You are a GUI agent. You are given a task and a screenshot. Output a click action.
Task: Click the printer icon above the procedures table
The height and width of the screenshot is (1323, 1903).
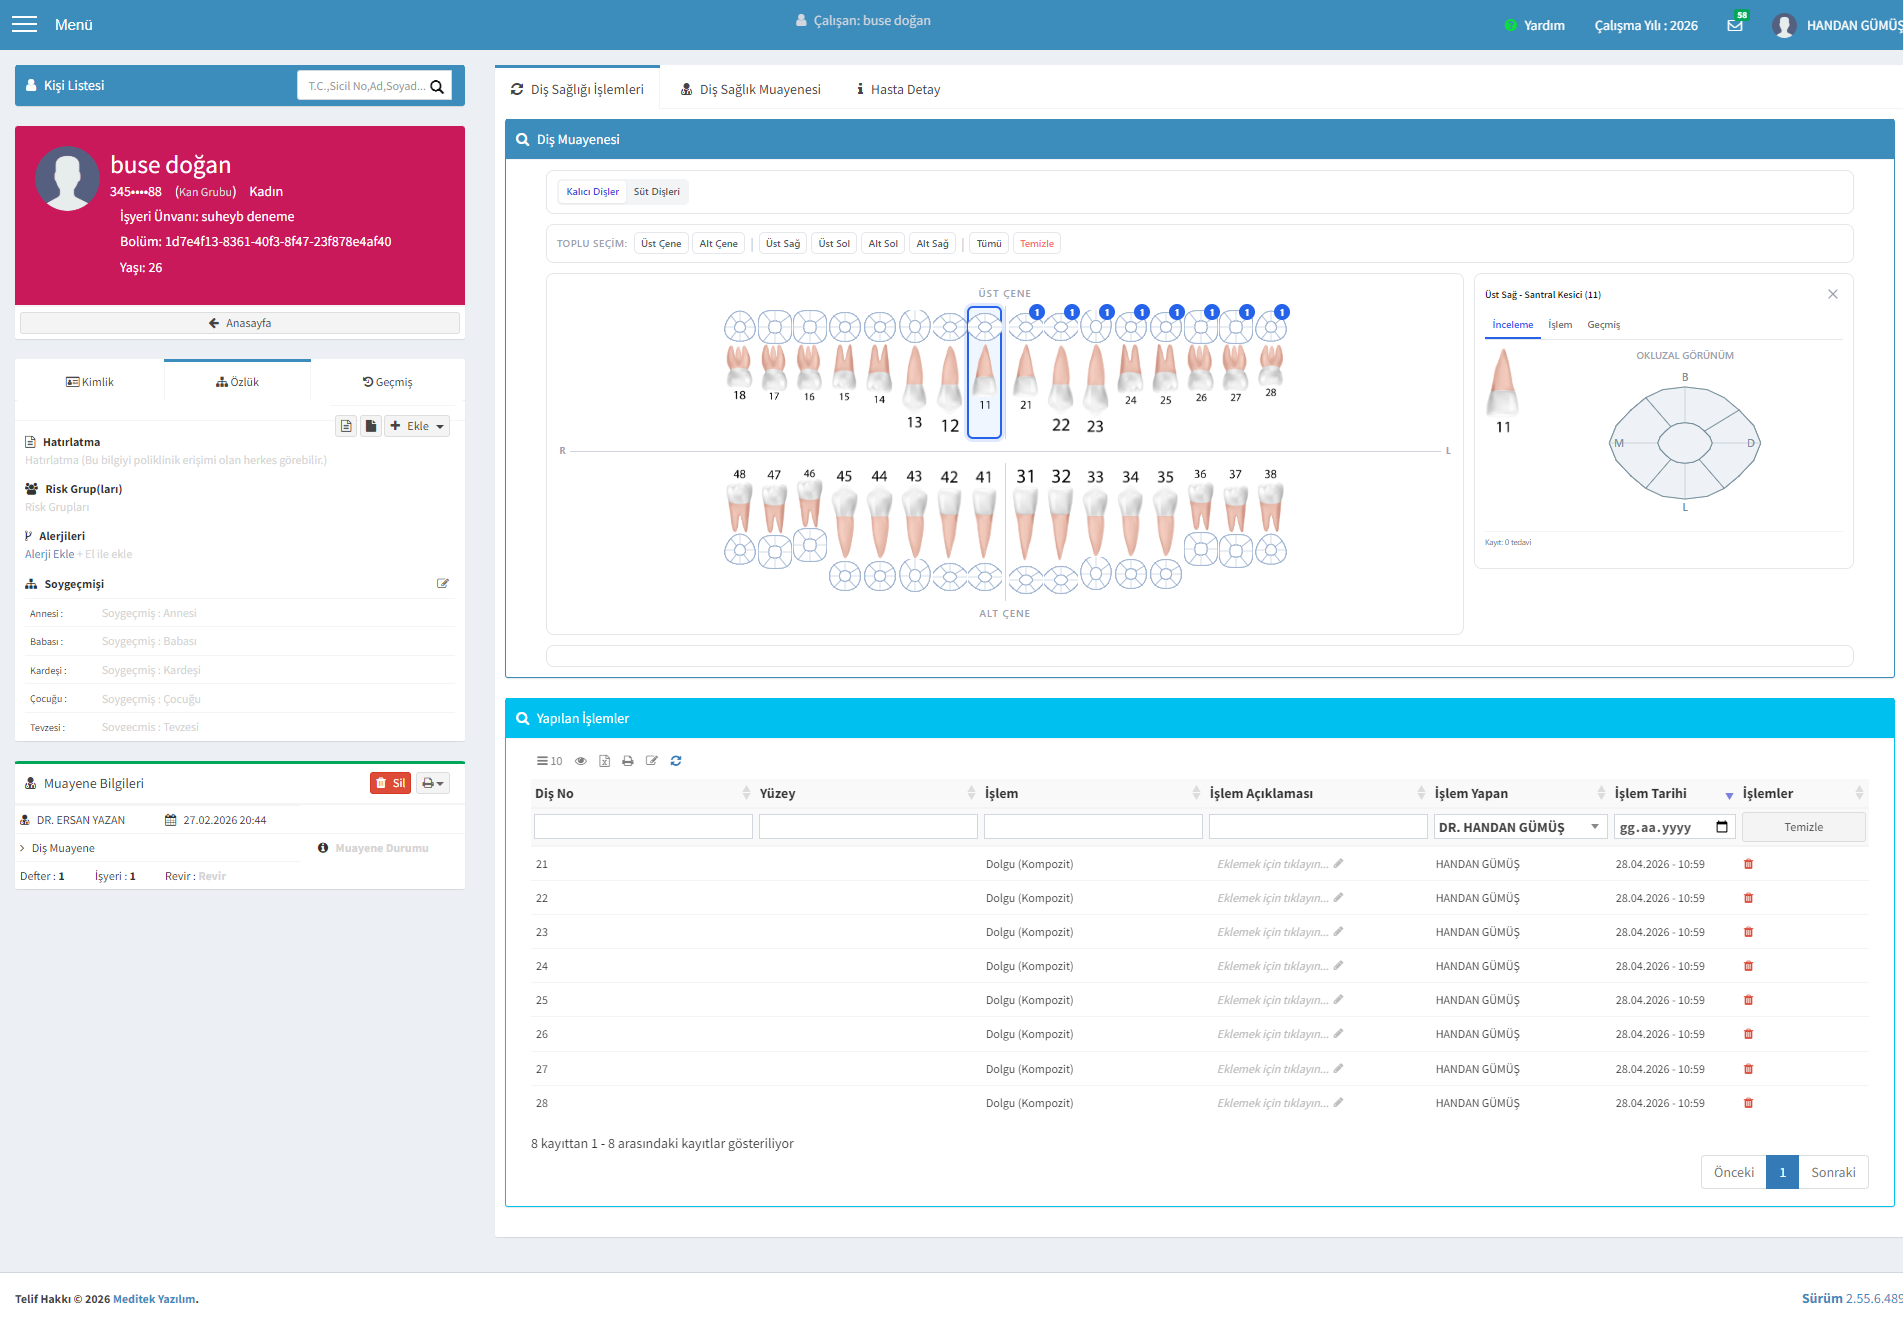click(x=628, y=761)
